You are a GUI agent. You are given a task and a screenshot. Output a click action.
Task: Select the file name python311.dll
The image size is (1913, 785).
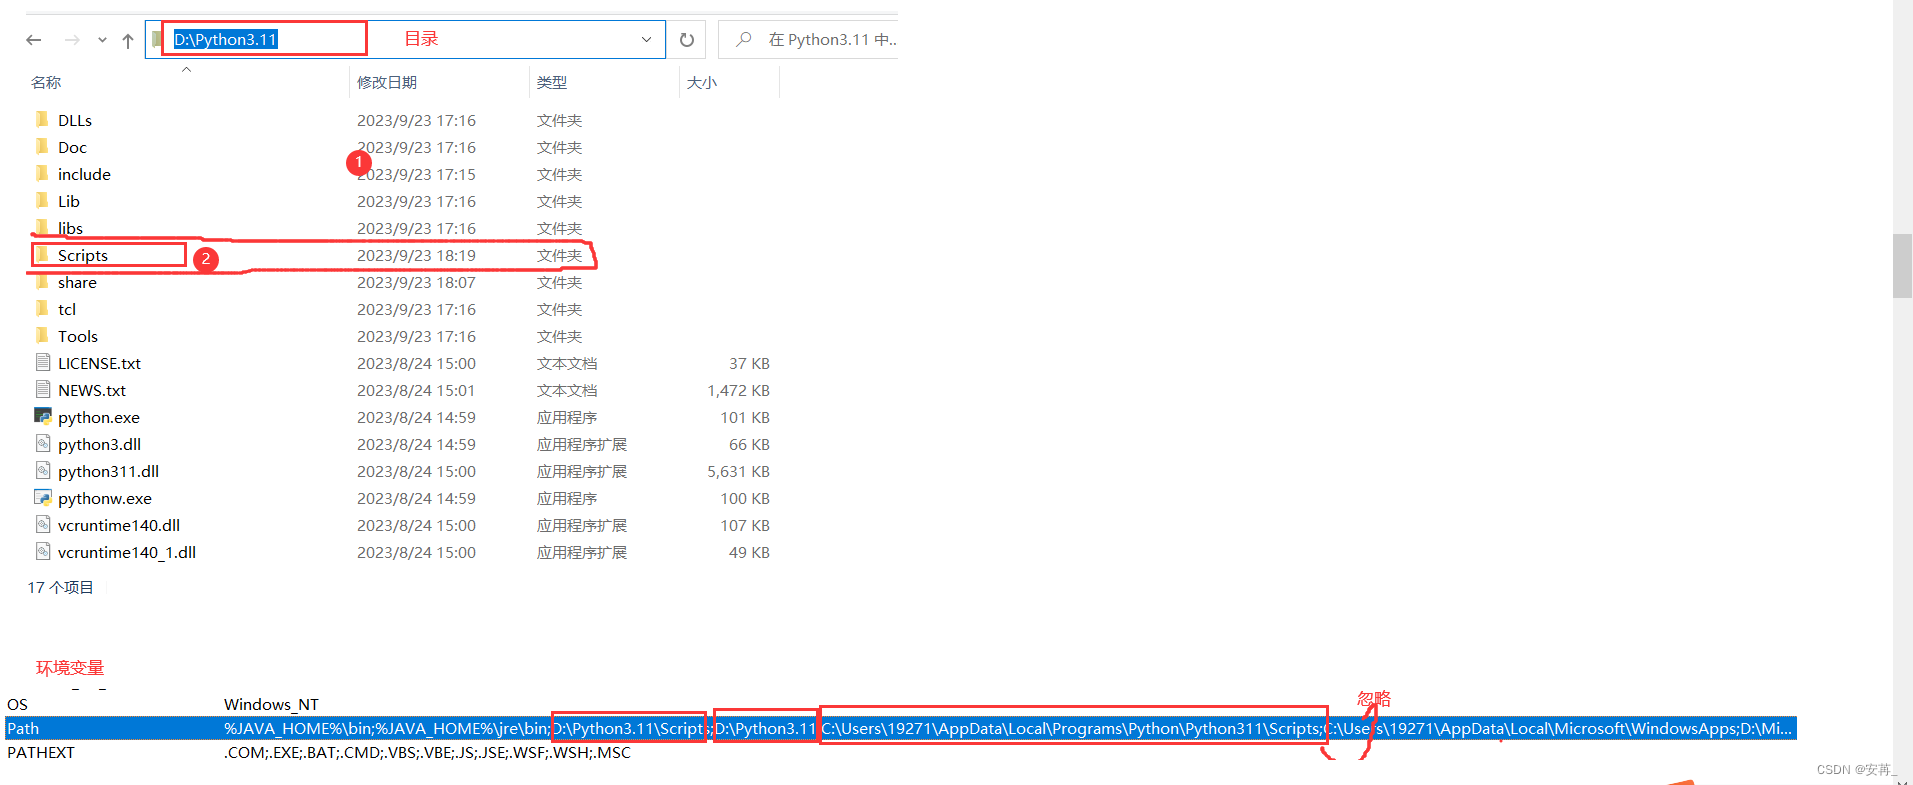point(108,471)
